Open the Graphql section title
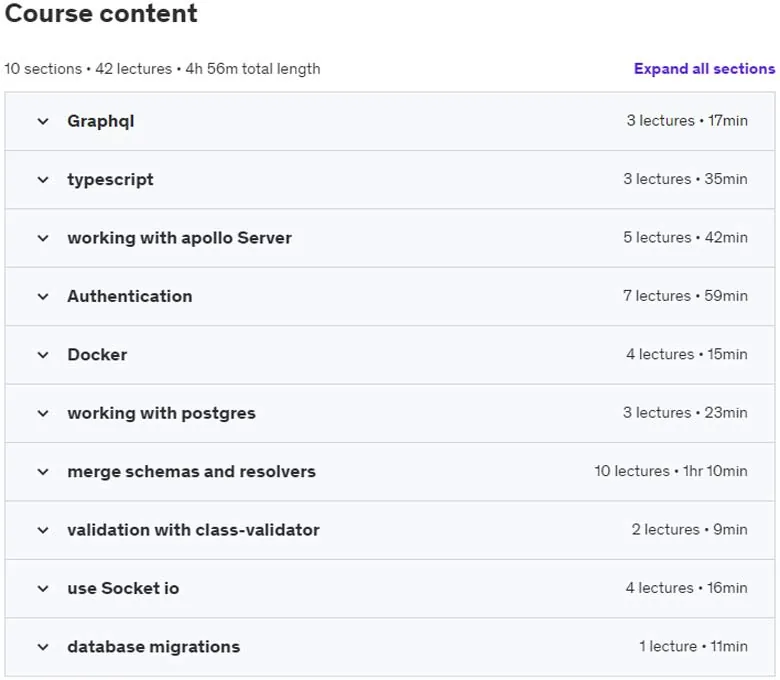Screen dimensions: 780x680 101,121
